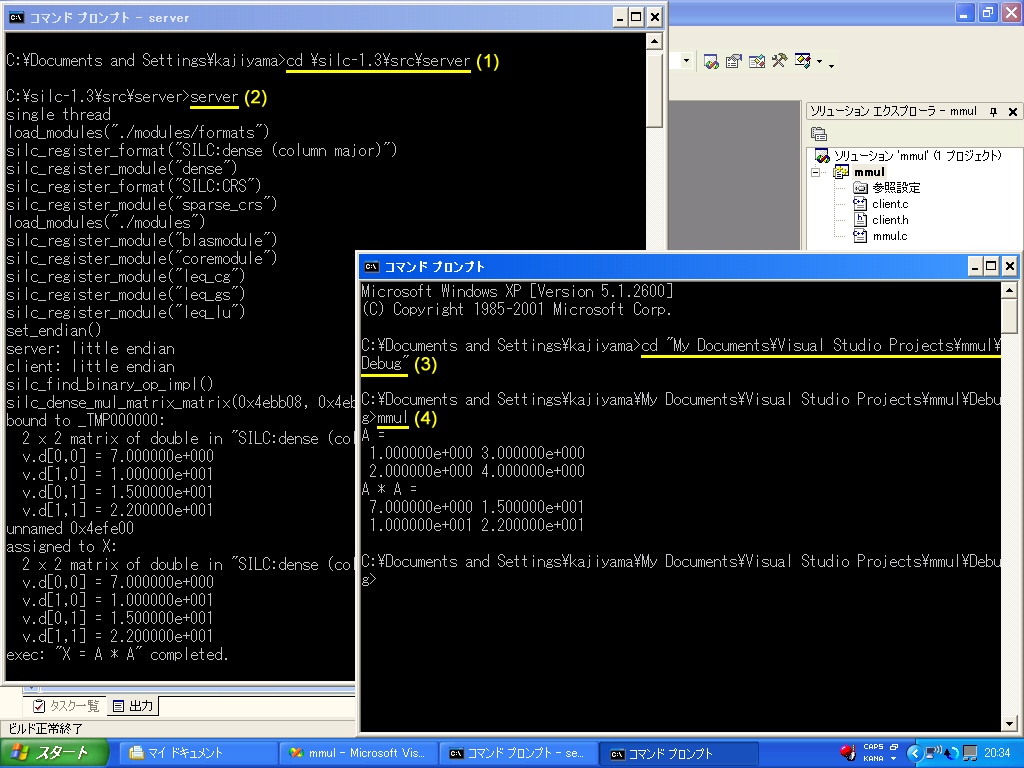This screenshot has width=1024, height=768.
Task: Switch to コマンド プロンプト - server taskbar button
Action: pos(518,754)
